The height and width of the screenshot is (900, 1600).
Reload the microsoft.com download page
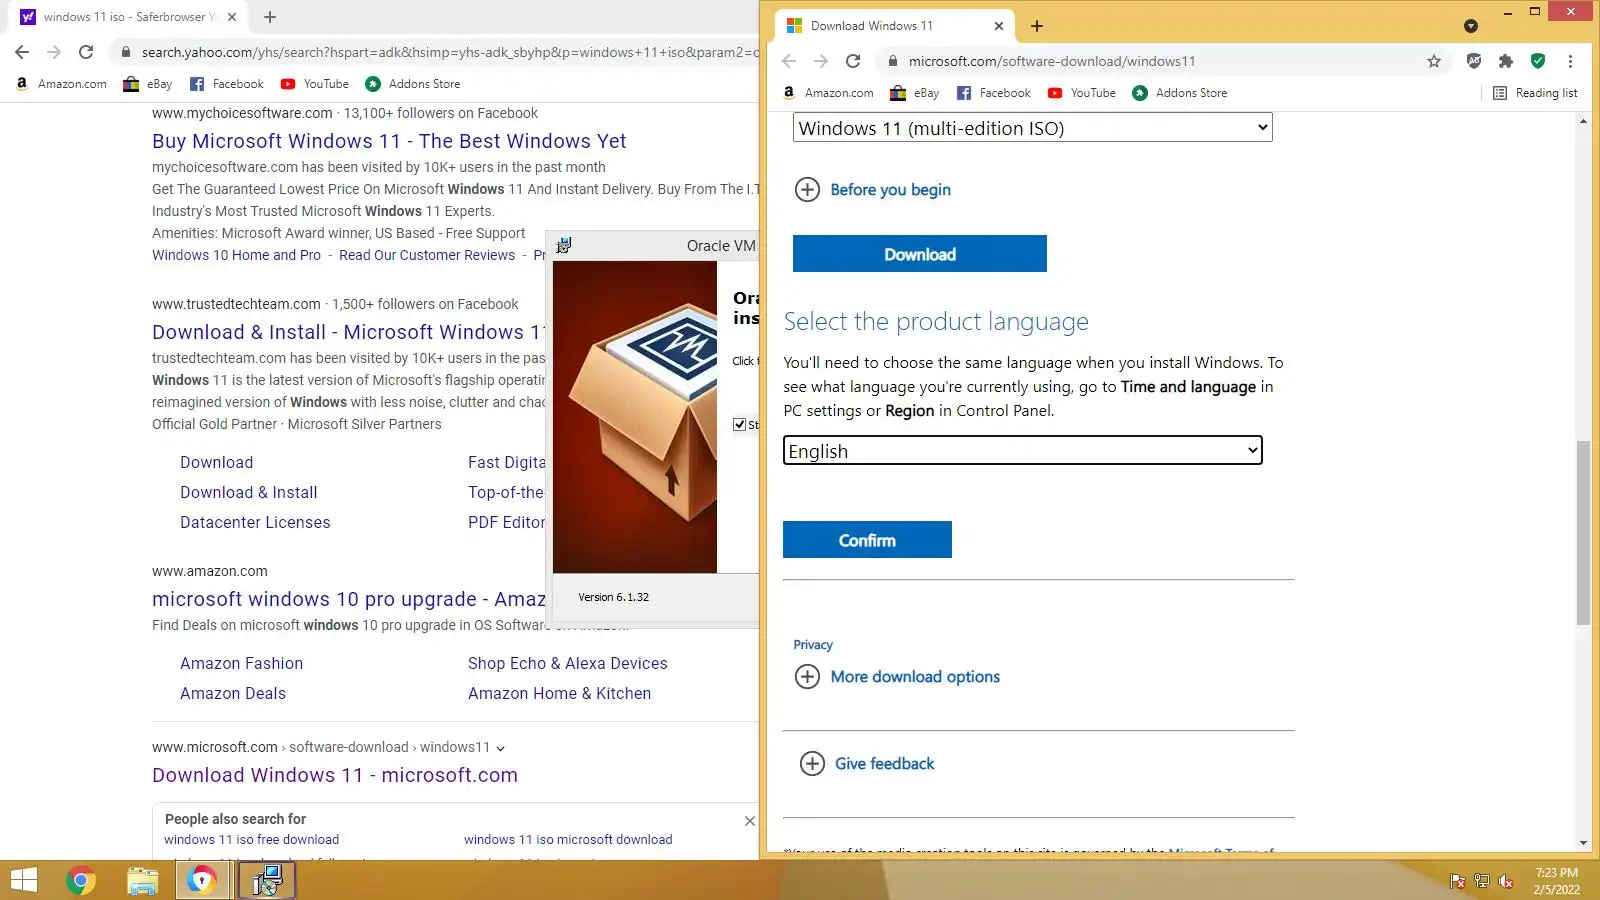853,61
